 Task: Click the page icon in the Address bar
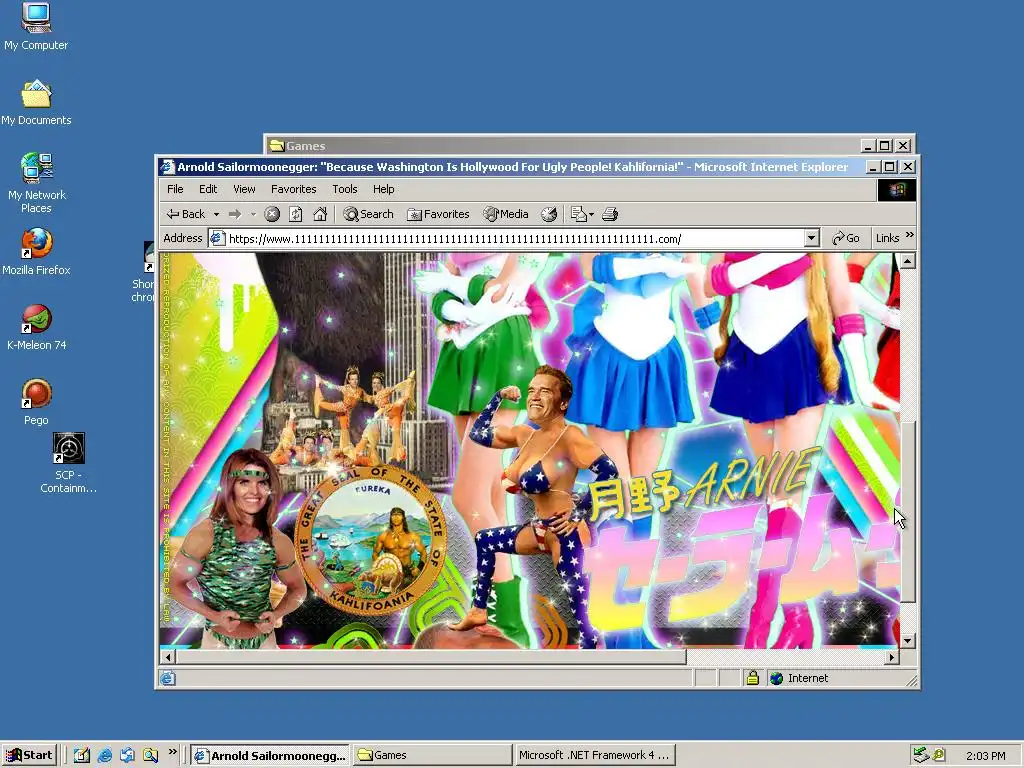[217, 238]
